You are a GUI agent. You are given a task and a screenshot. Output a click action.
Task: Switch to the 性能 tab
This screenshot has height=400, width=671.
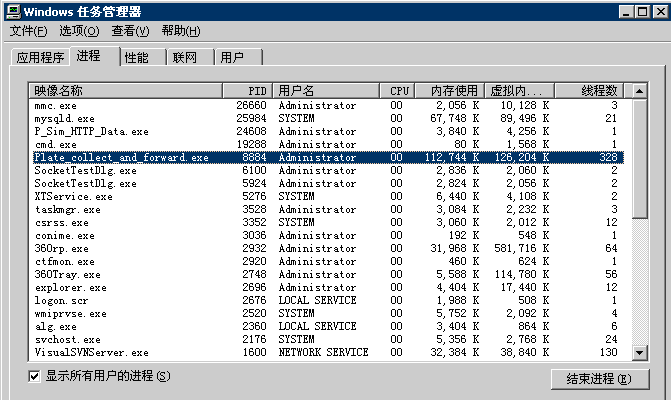pyautogui.click(x=143, y=57)
